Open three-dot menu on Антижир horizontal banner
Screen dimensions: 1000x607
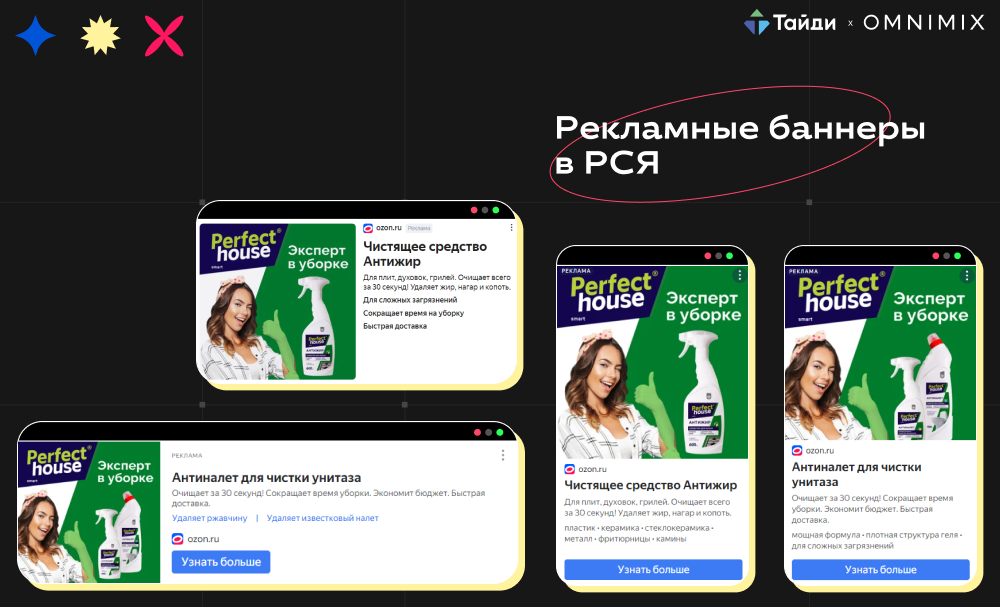point(511,228)
